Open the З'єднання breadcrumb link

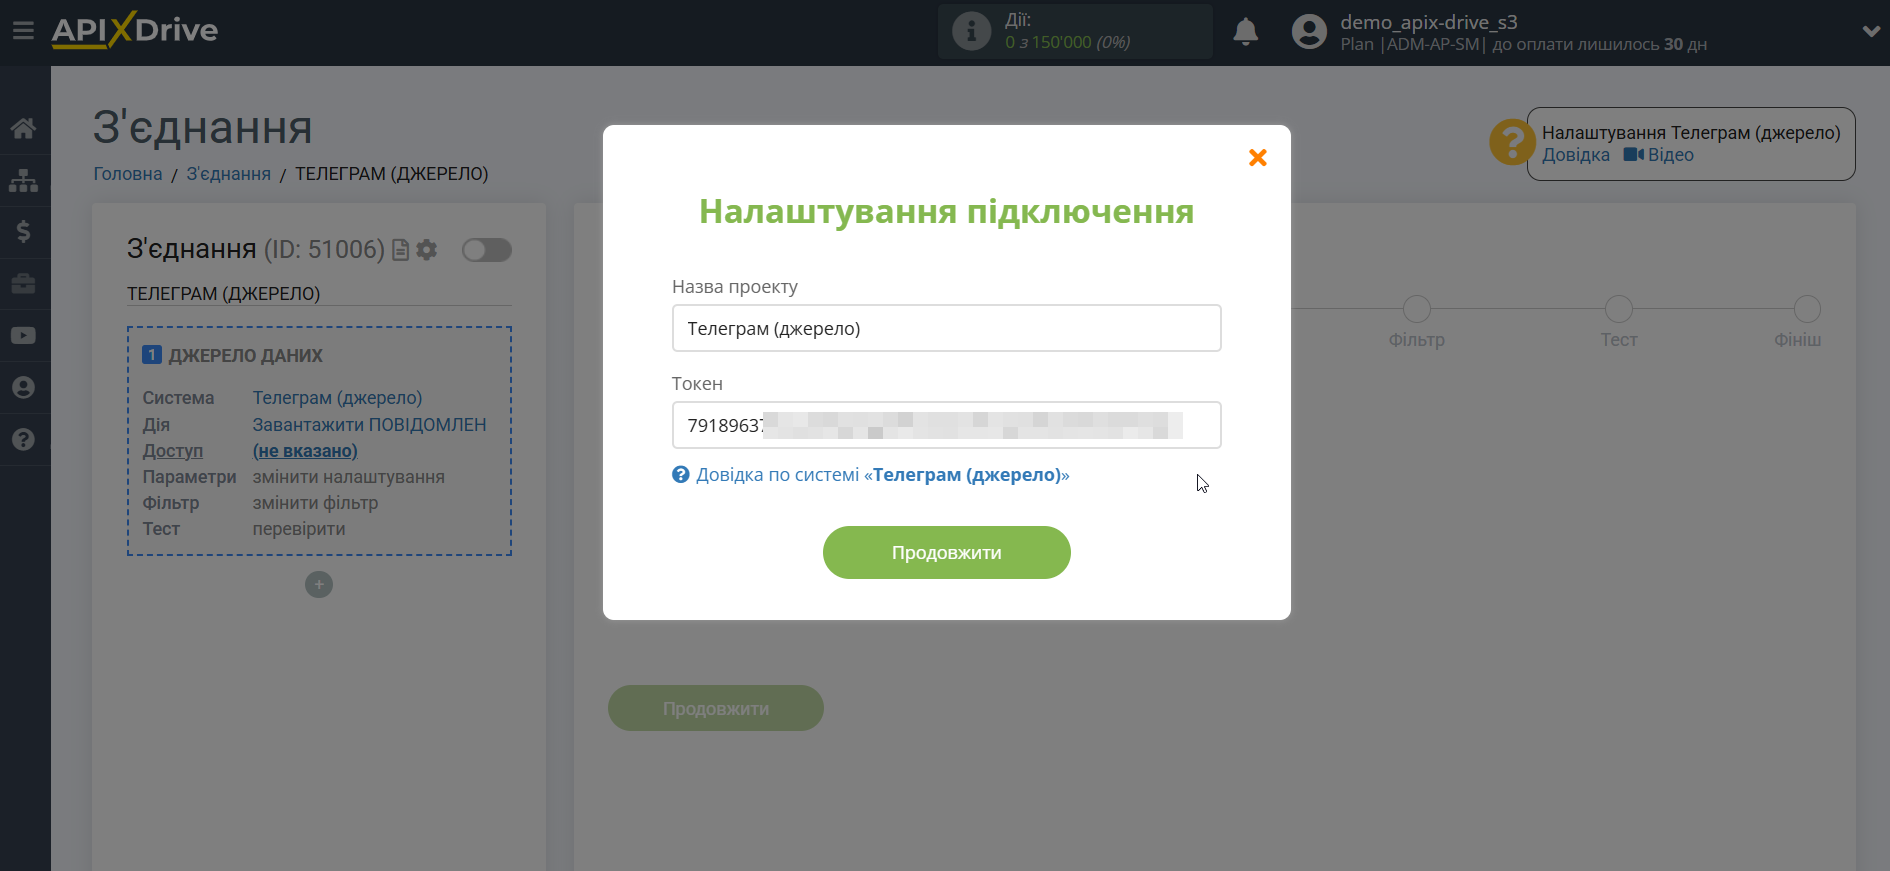(x=228, y=174)
